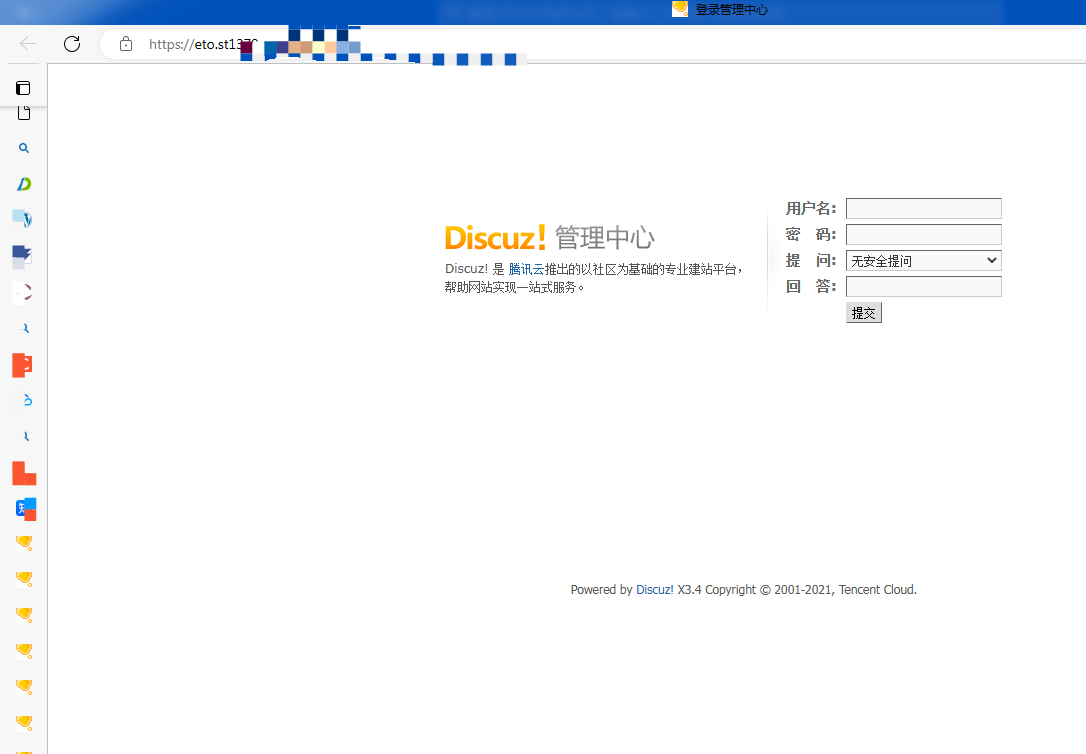
Task: Switch to the WordPress favicon tab
Action: [x=24, y=219]
